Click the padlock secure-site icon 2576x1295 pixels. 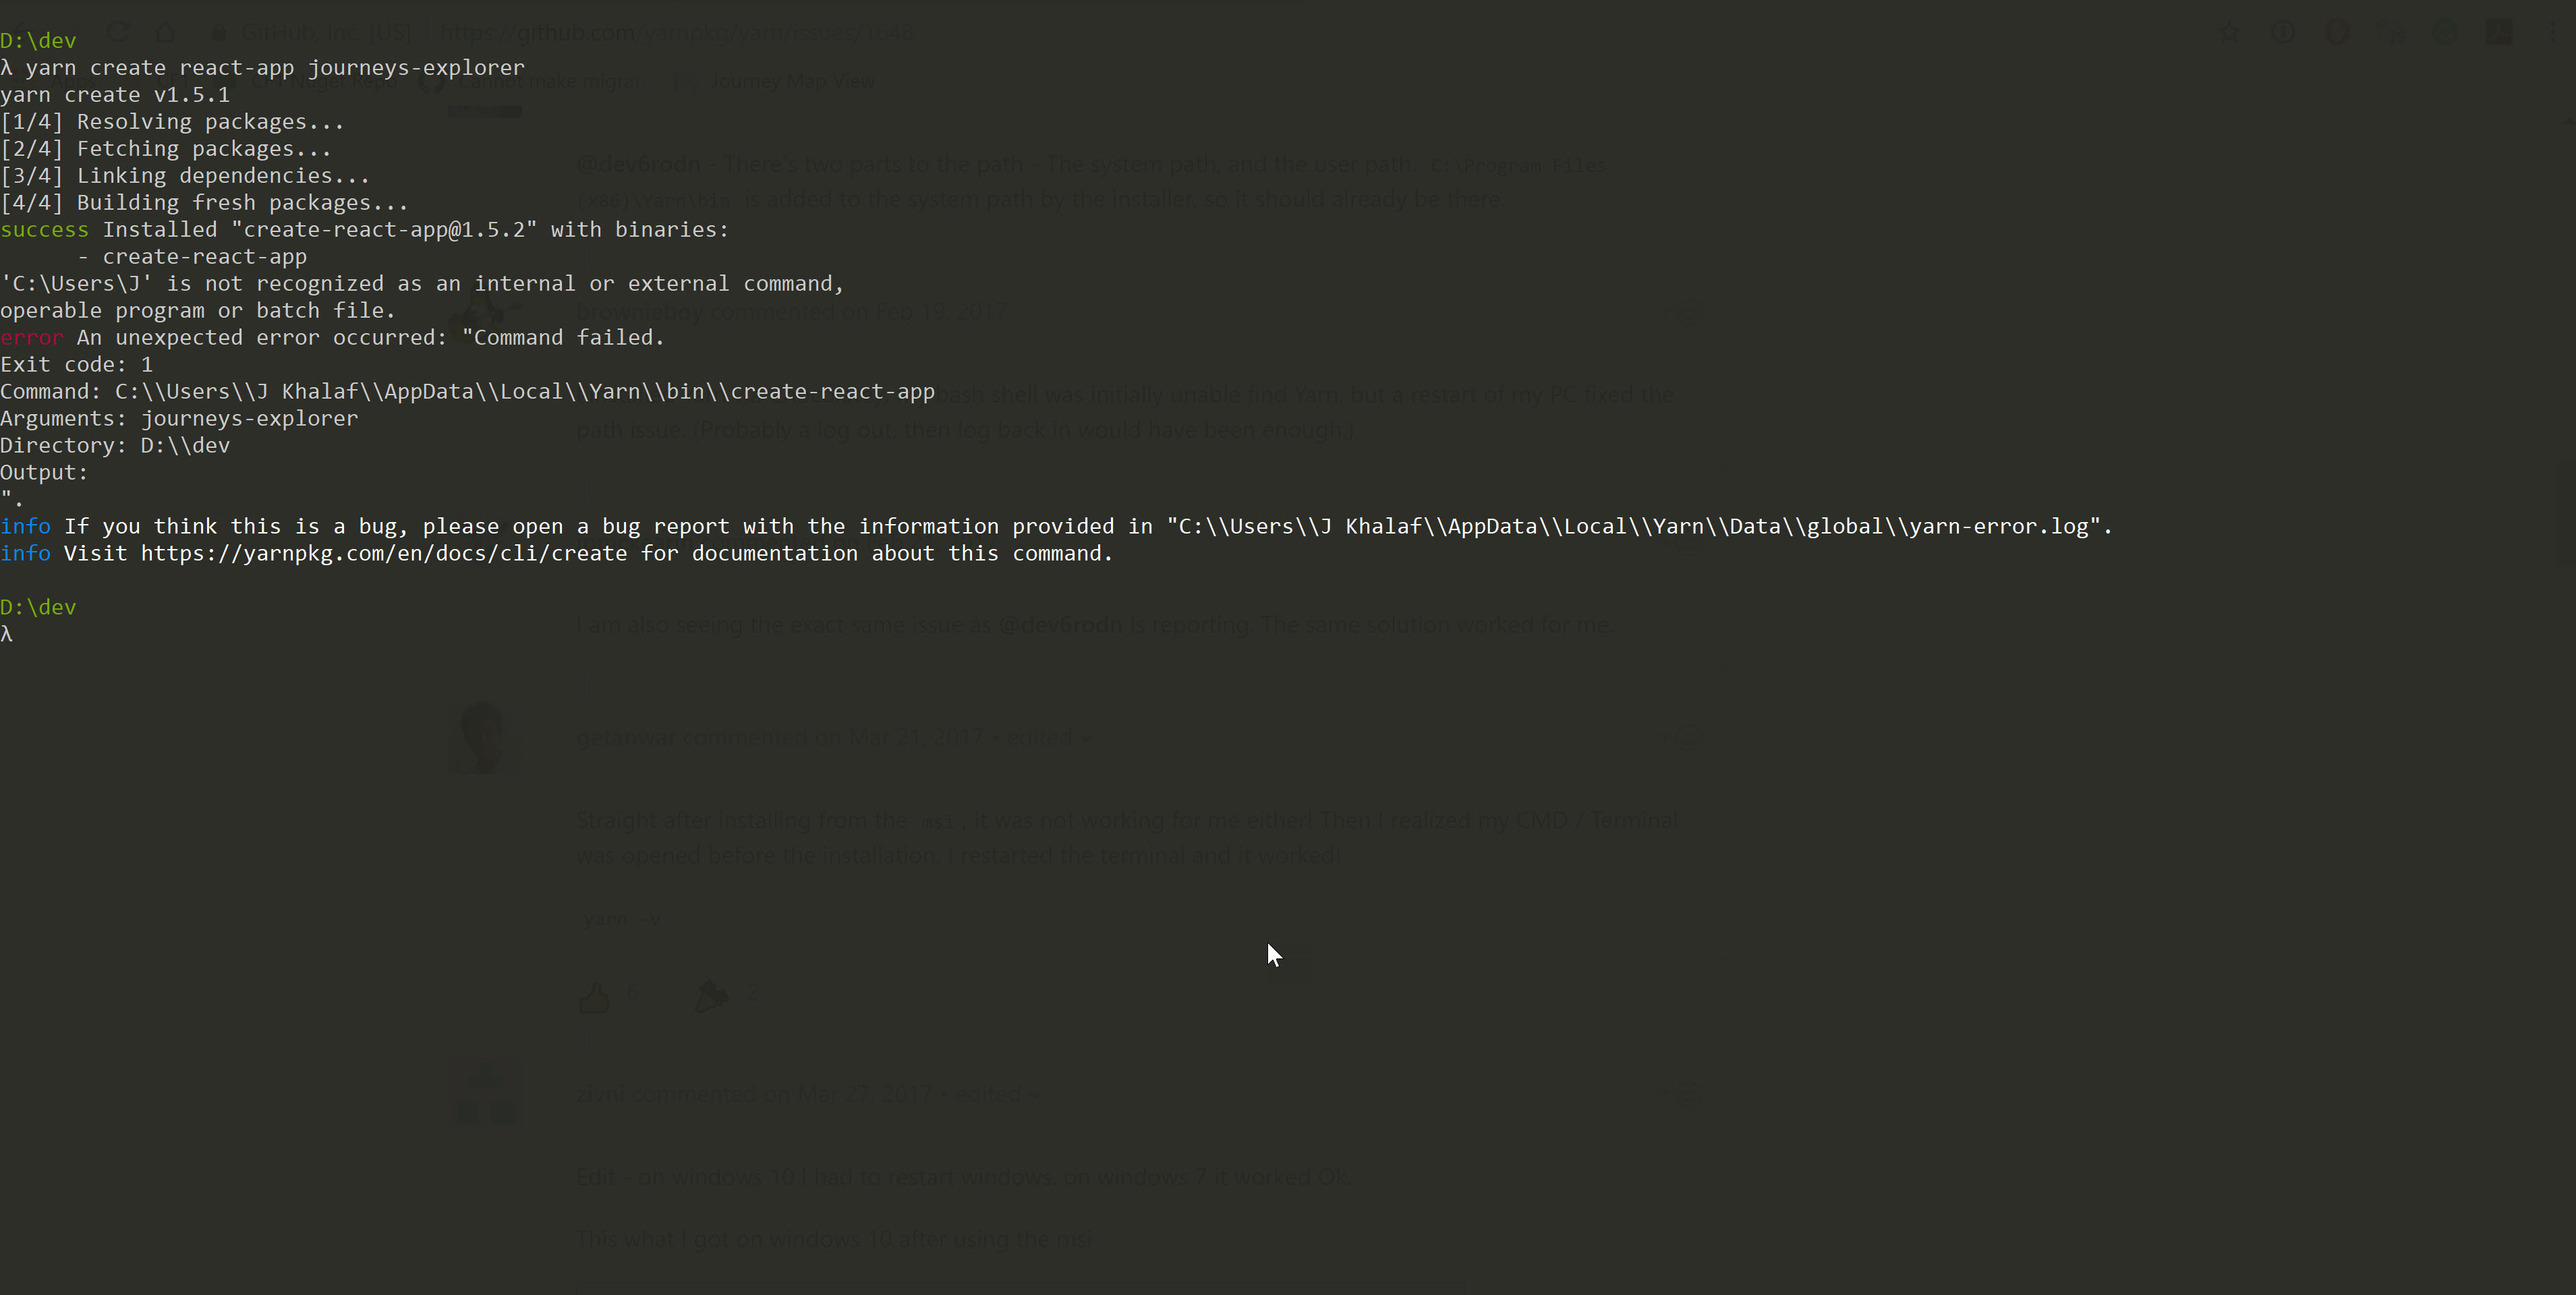tap(219, 33)
